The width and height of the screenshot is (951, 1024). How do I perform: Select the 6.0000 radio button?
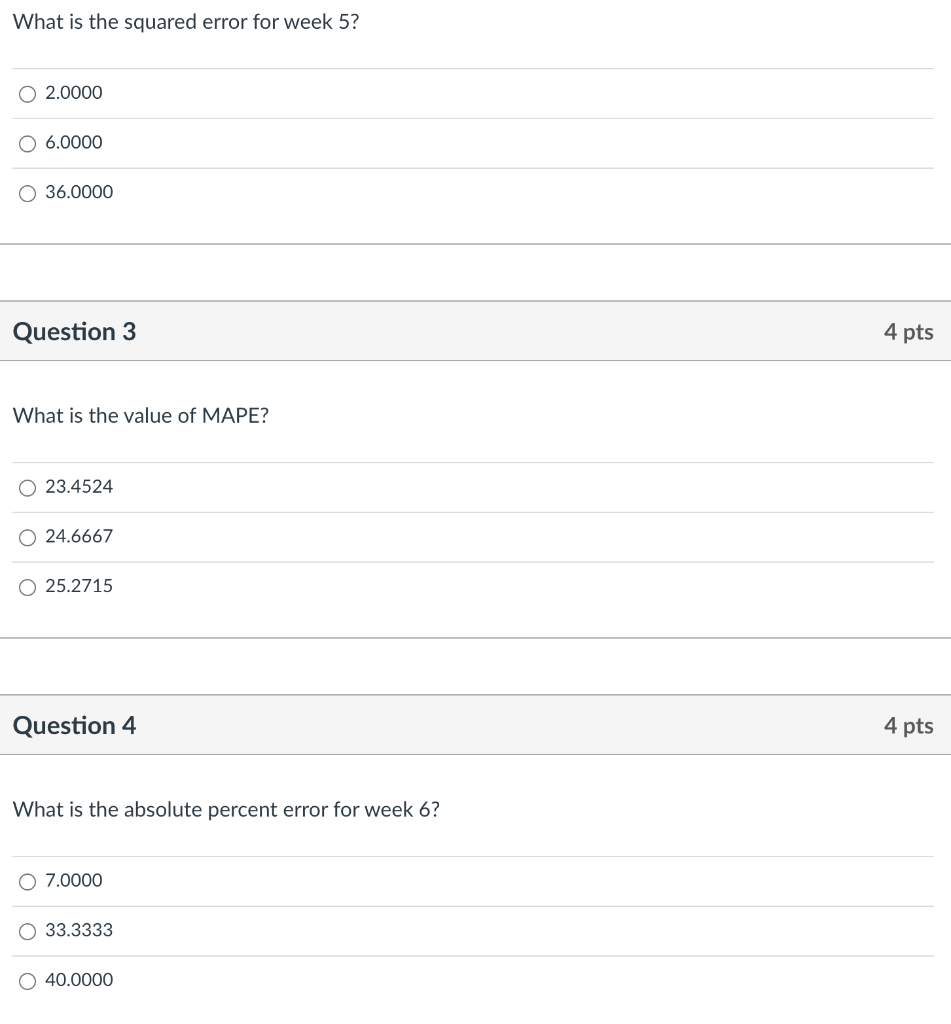(28, 143)
